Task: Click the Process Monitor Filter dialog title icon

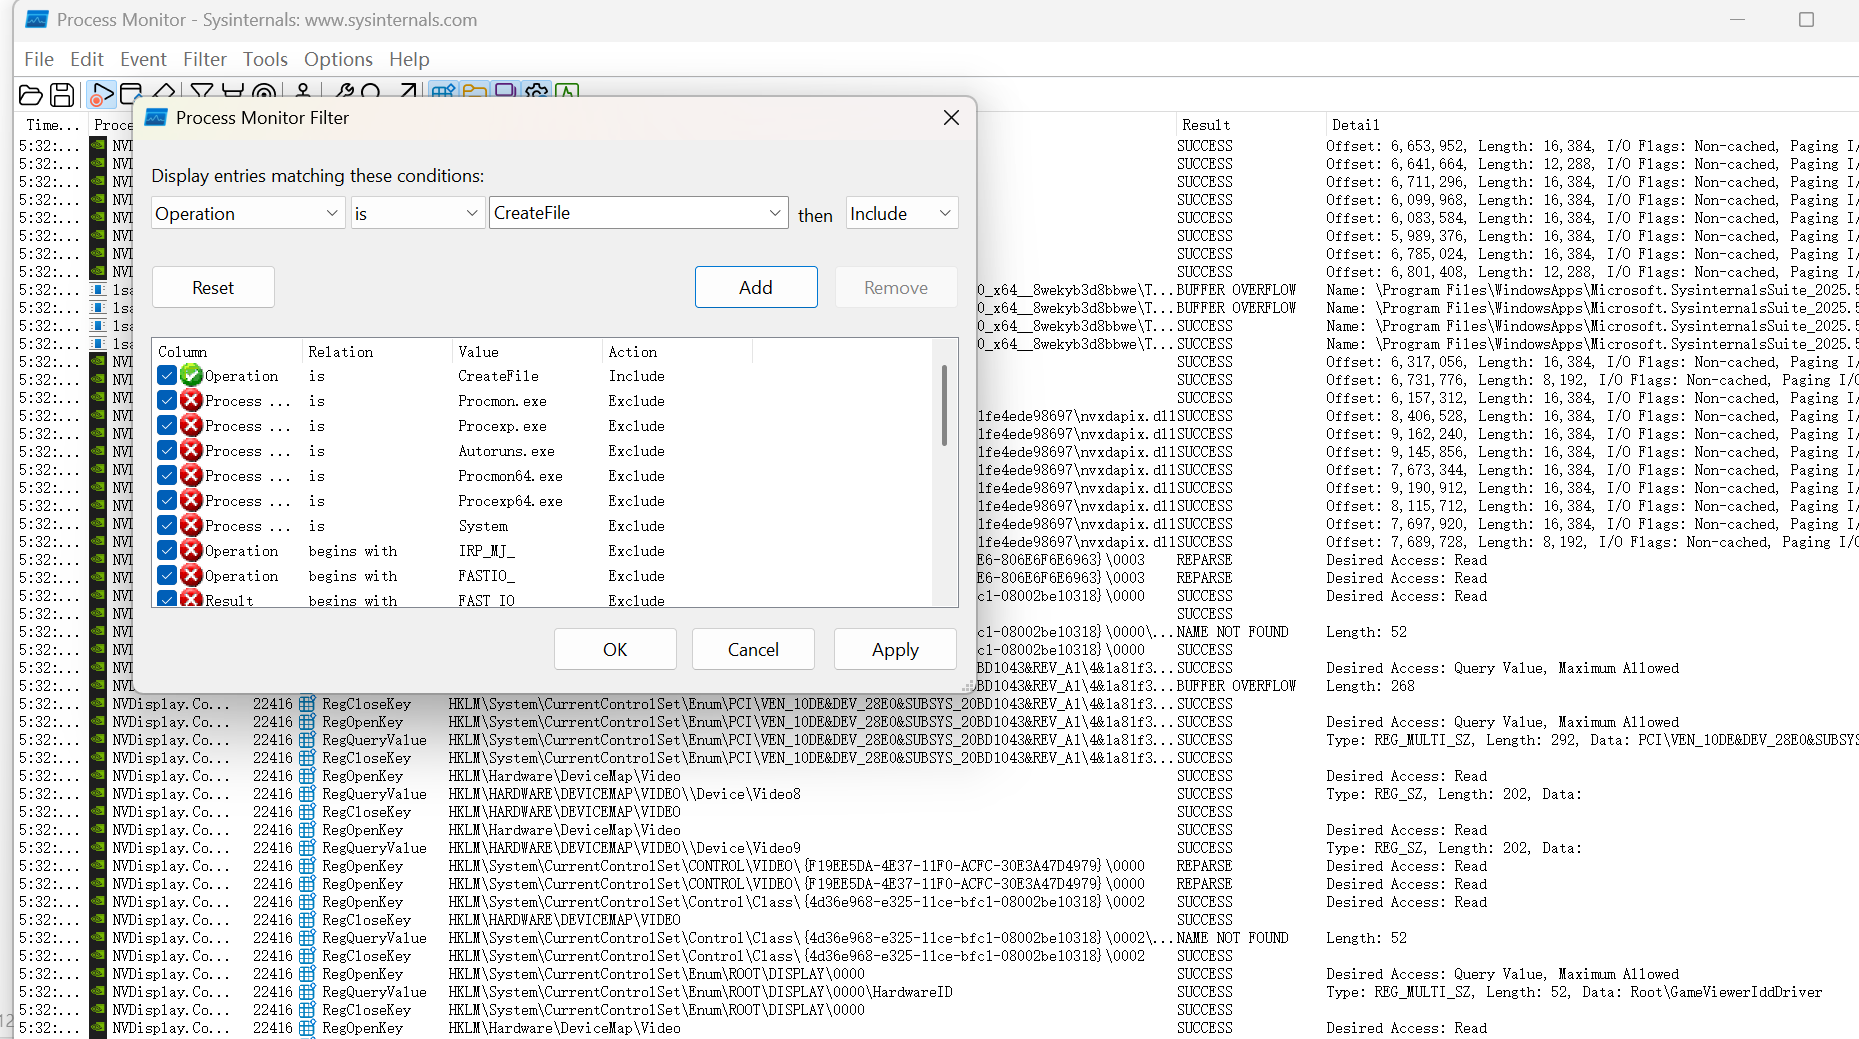Action: (x=156, y=118)
